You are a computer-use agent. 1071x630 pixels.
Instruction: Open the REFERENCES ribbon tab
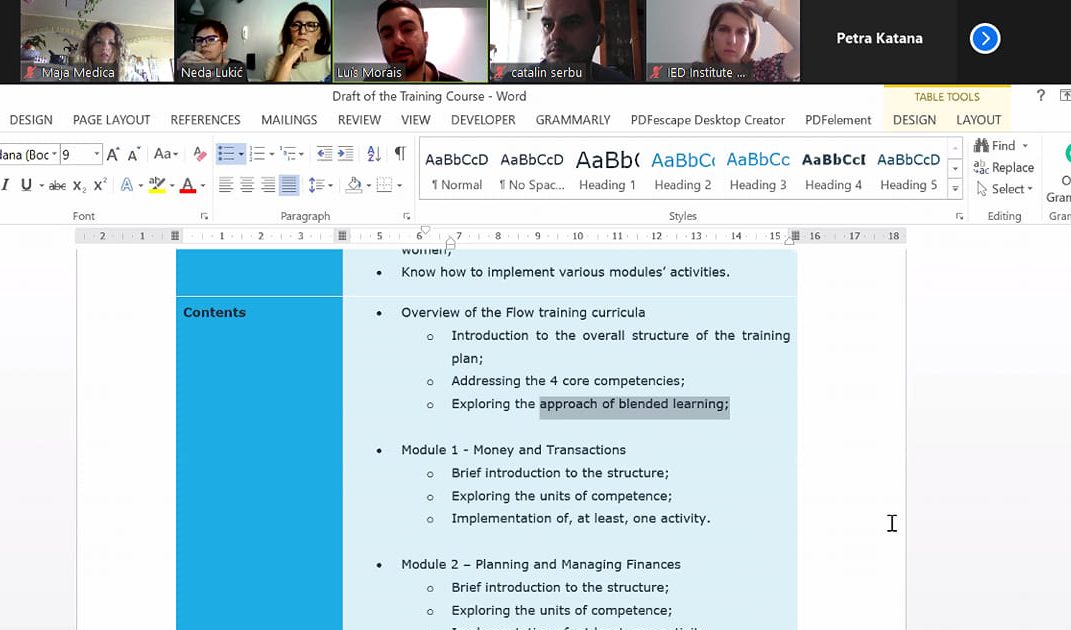(x=205, y=120)
